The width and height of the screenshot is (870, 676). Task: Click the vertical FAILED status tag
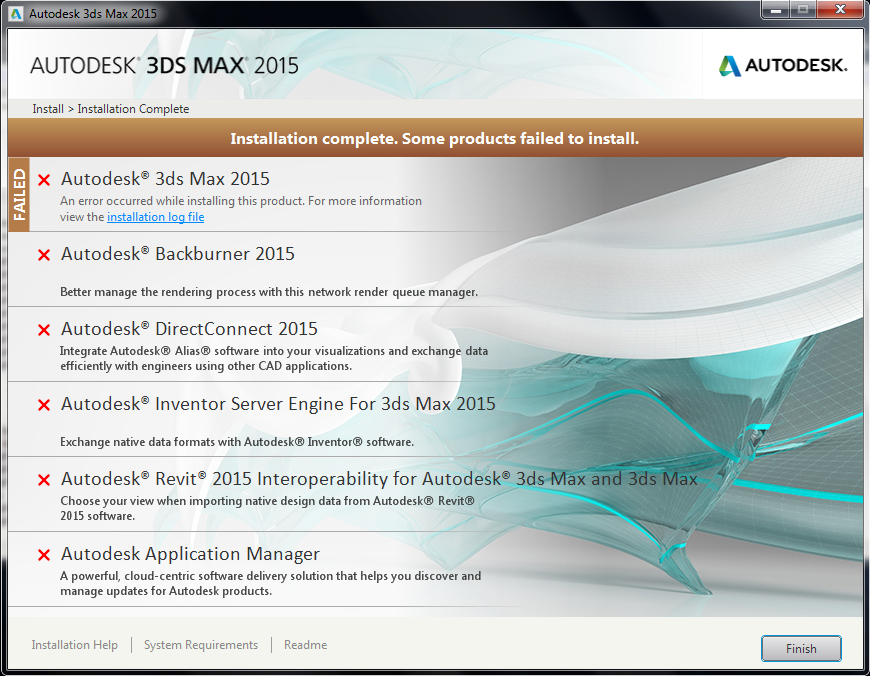coord(19,194)
